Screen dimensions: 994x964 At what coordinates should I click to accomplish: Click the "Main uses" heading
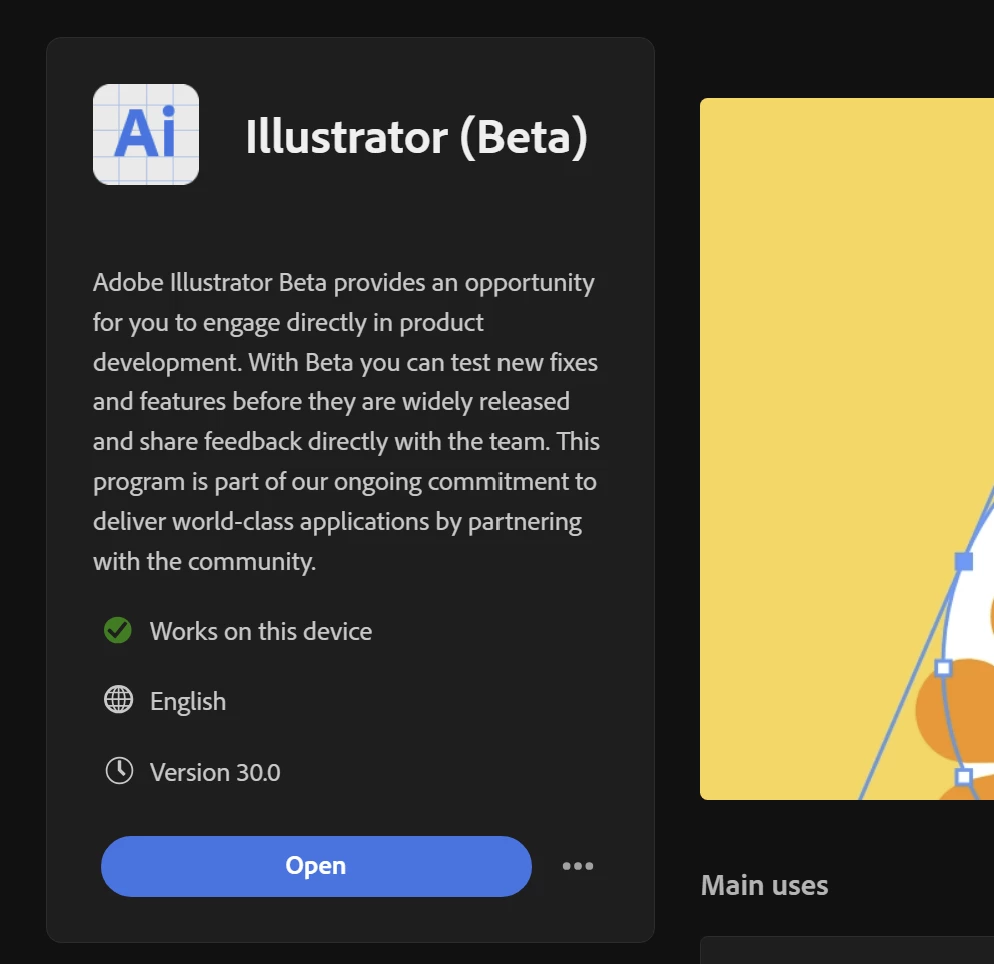(x=765, y=885)
